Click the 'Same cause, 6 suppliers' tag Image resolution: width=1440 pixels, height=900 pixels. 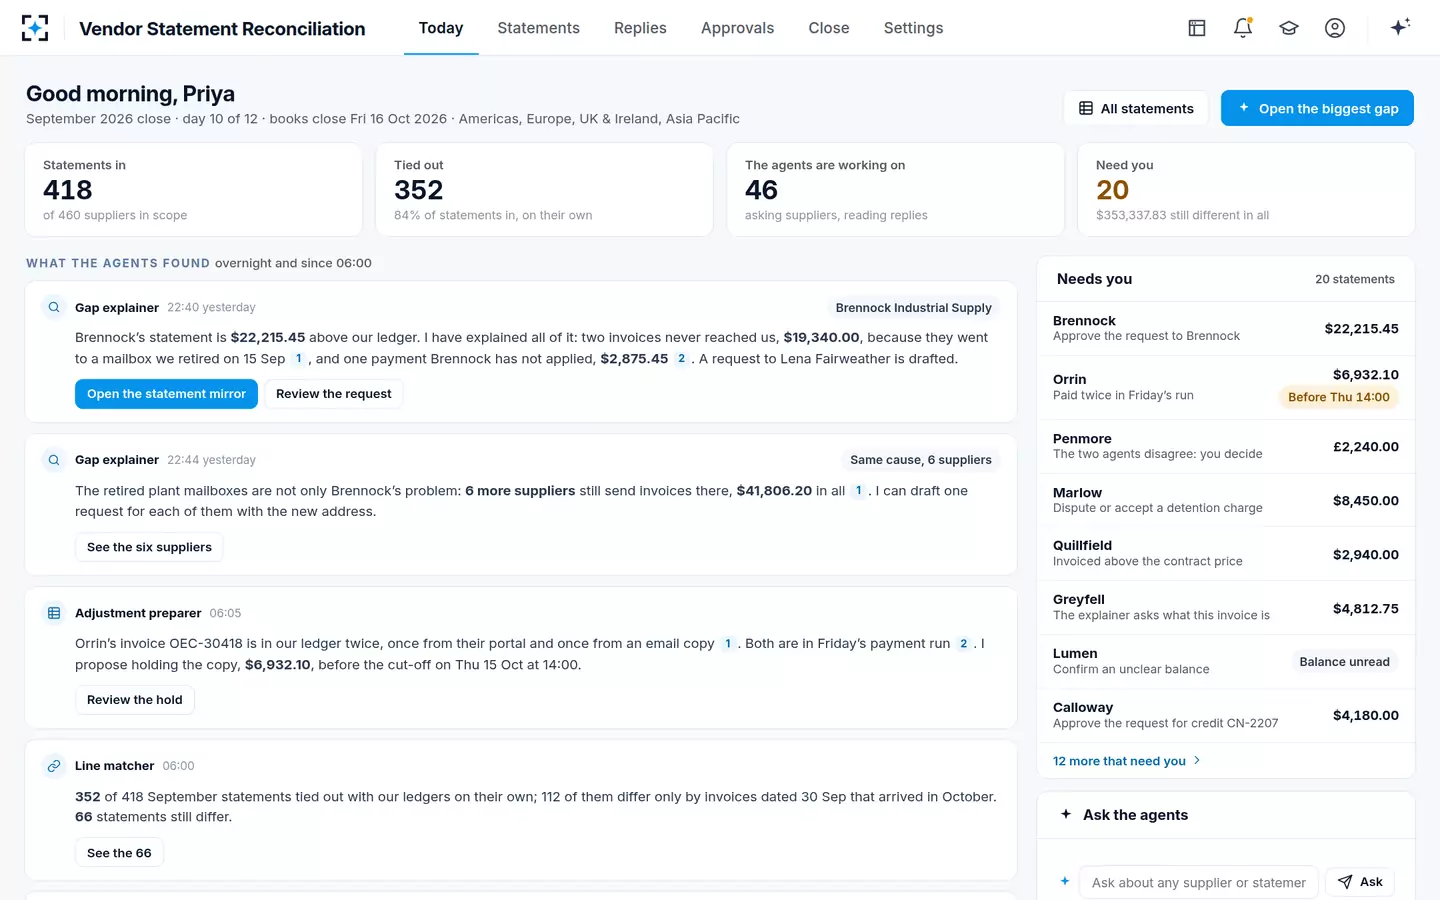(921, 460)
